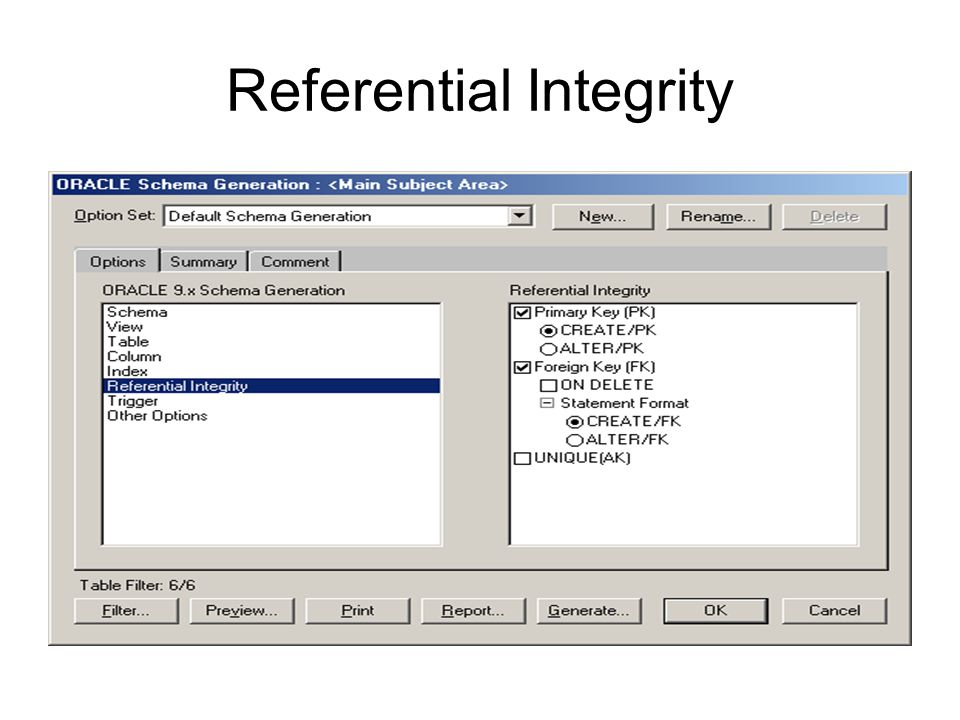The image size is (960, 720).
Task: Click the Cancel button
Action: point(834,610)
